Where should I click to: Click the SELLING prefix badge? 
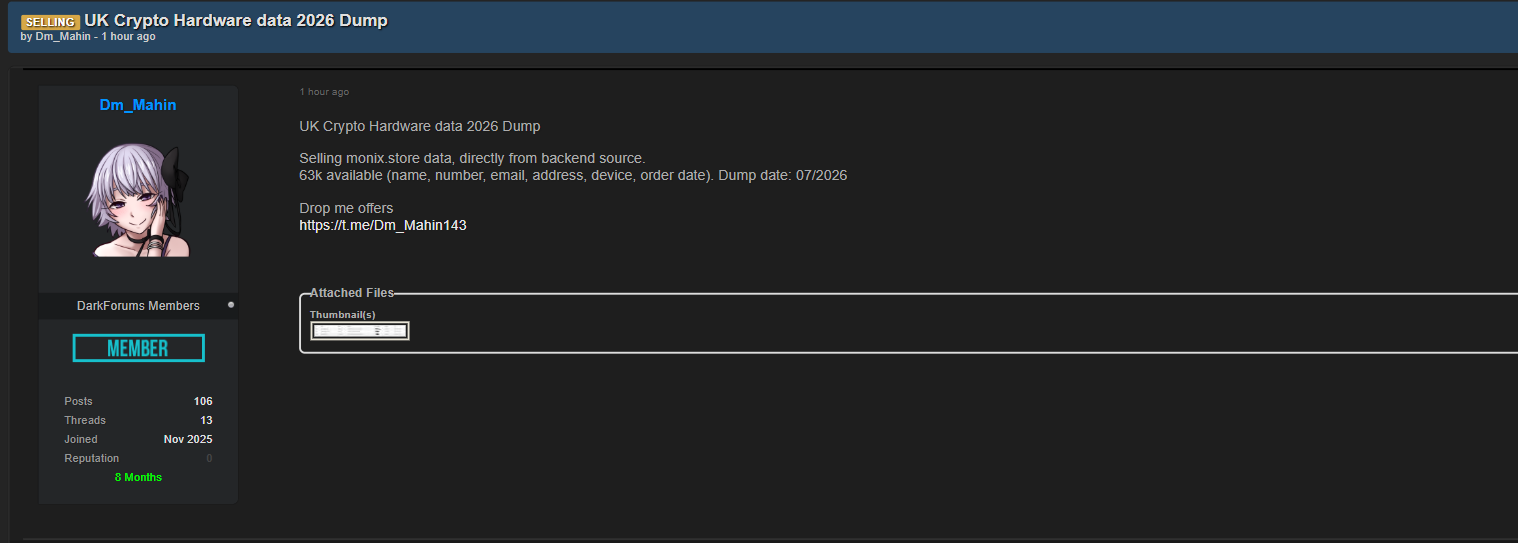point(50,22)
